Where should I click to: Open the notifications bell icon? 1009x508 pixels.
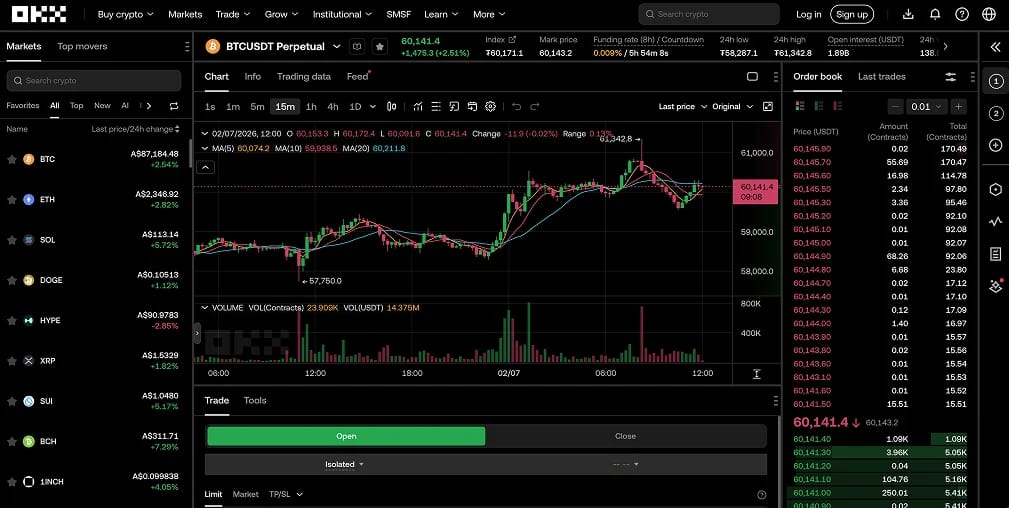(935, 14)
